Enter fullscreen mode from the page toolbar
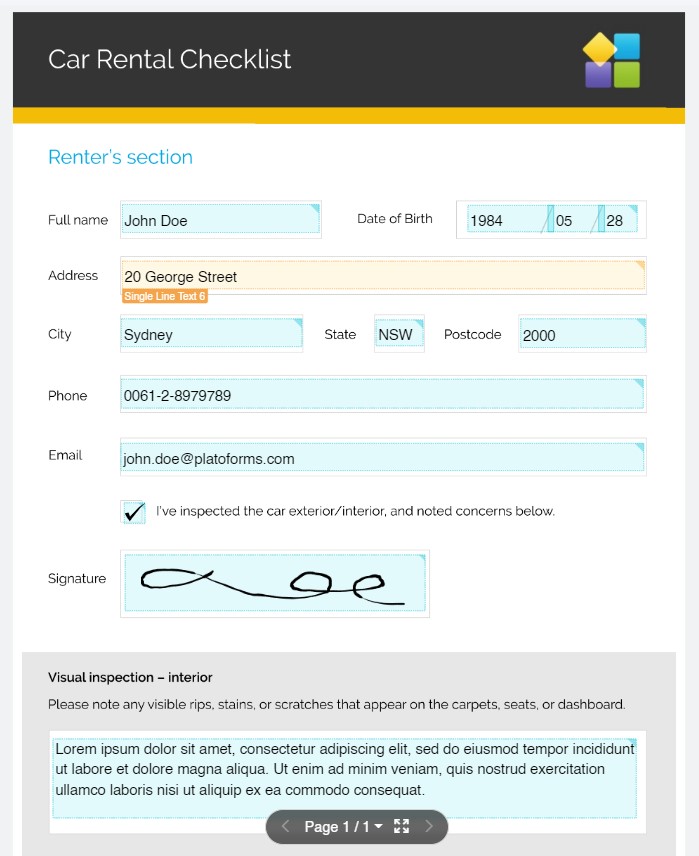This screenshot has height=856, width=699. (x=402, y=826)
